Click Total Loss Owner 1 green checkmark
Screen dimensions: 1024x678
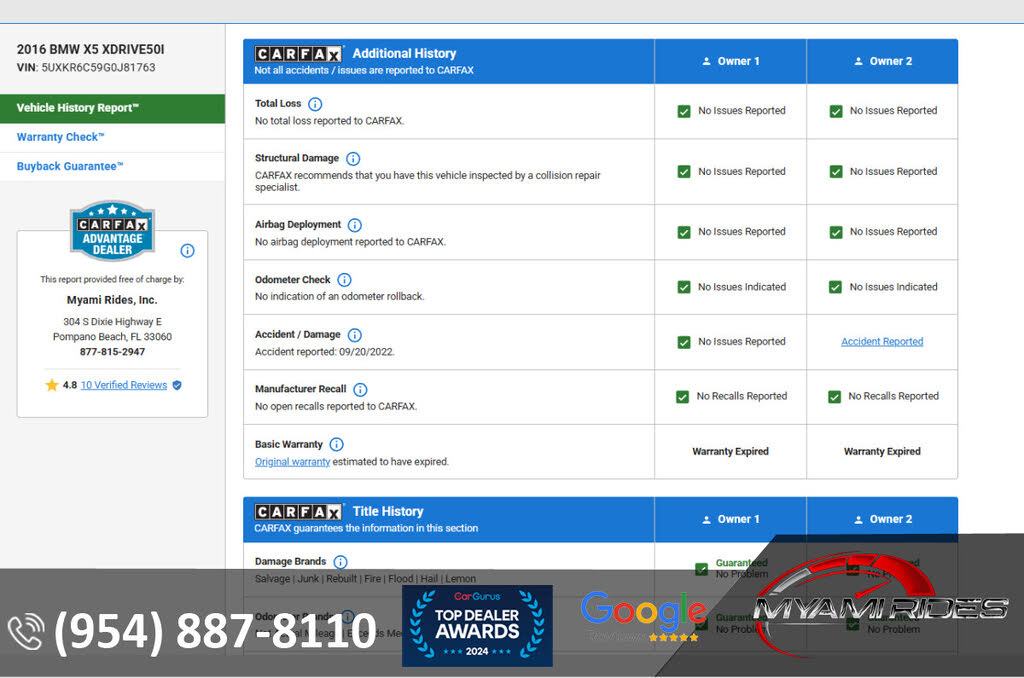(x=684, y=112)
